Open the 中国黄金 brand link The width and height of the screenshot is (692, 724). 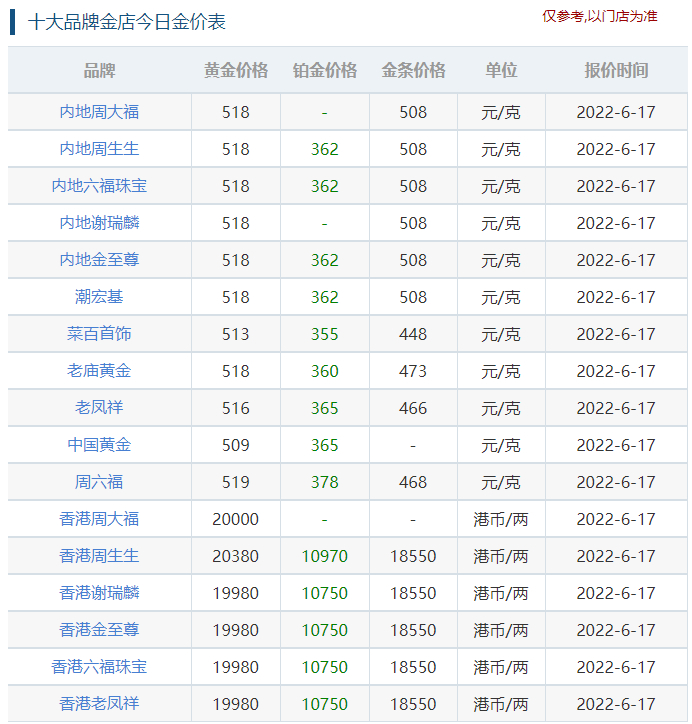point(99,445)
